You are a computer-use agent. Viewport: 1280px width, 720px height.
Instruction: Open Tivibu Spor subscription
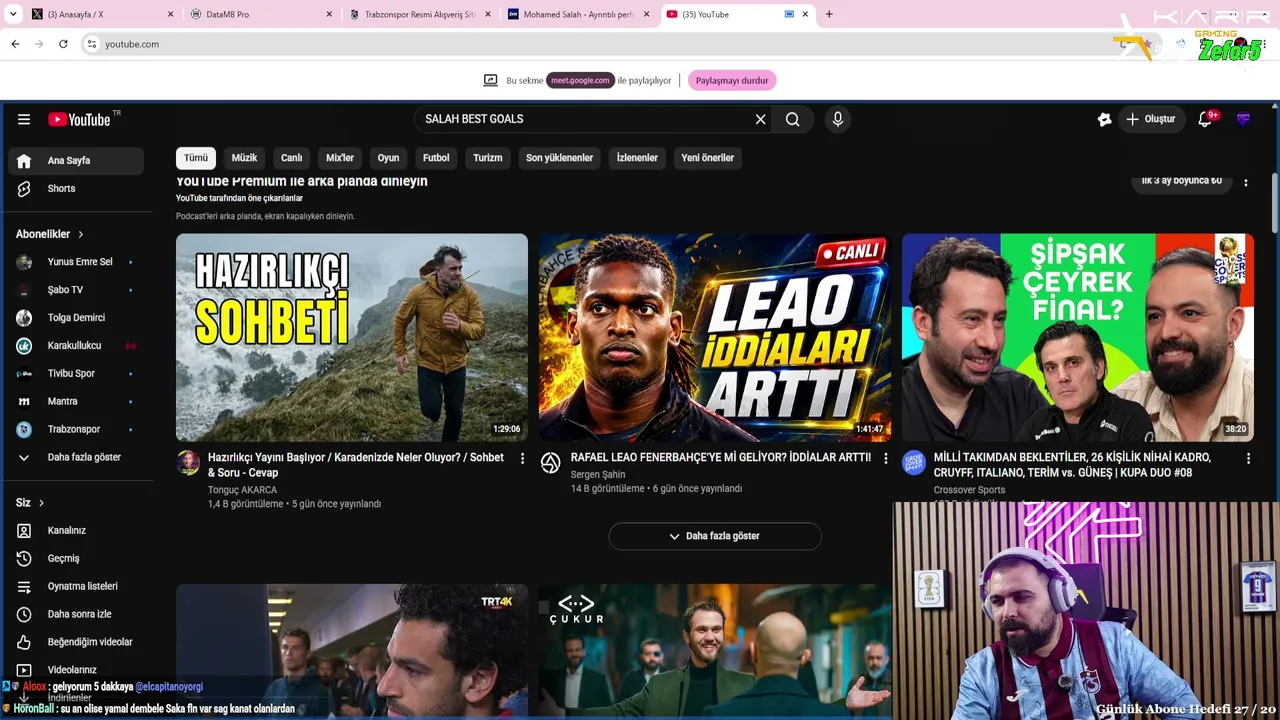pyautogui.click(x=76, y=373)
